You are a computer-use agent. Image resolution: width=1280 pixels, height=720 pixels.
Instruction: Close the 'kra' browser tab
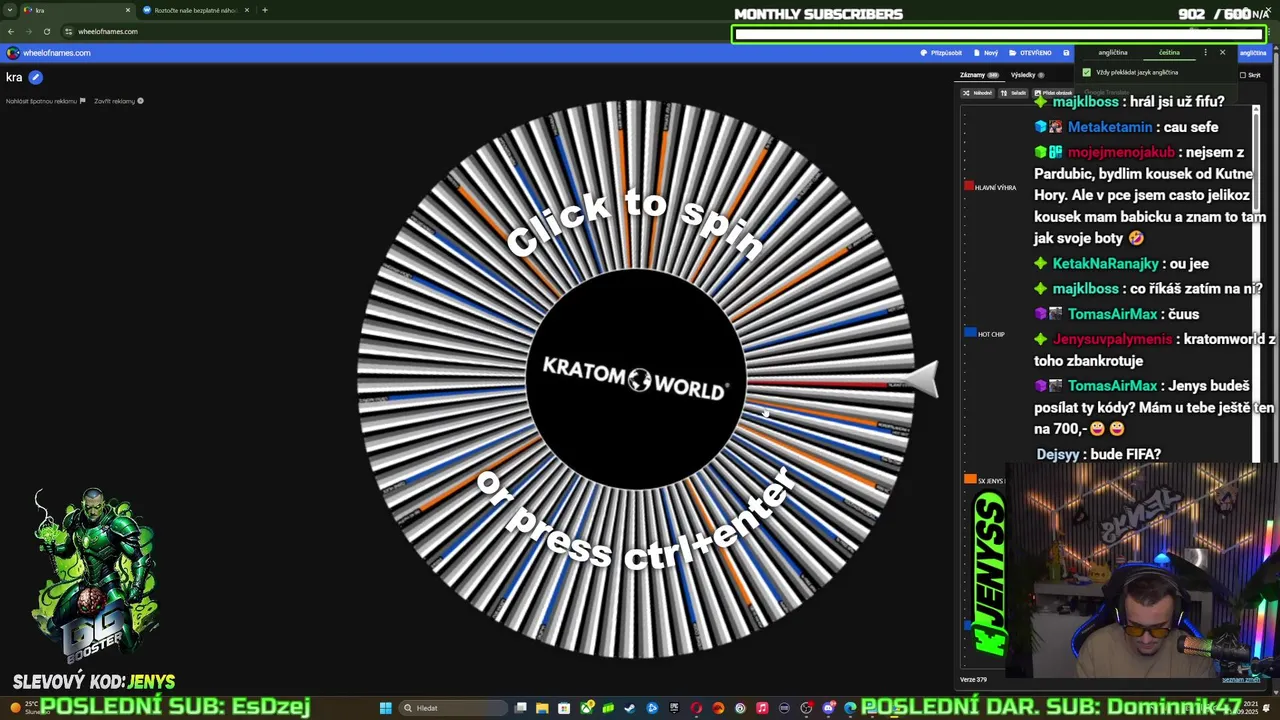click(128, 10)
